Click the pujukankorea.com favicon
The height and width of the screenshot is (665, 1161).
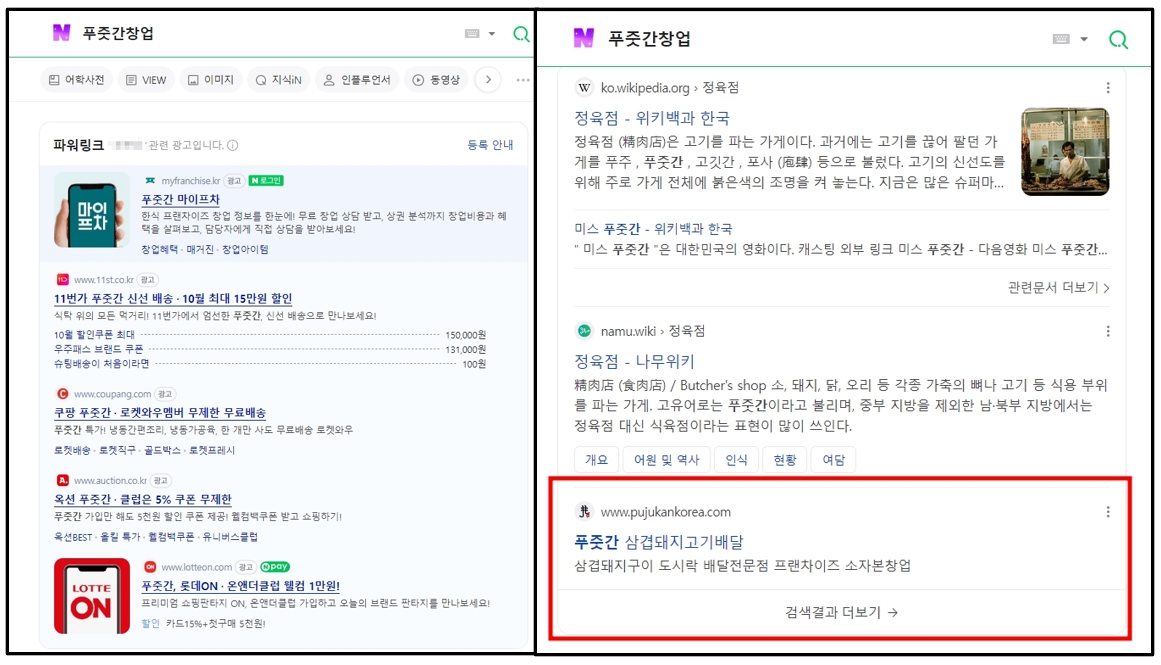click(x=584, y=512)
